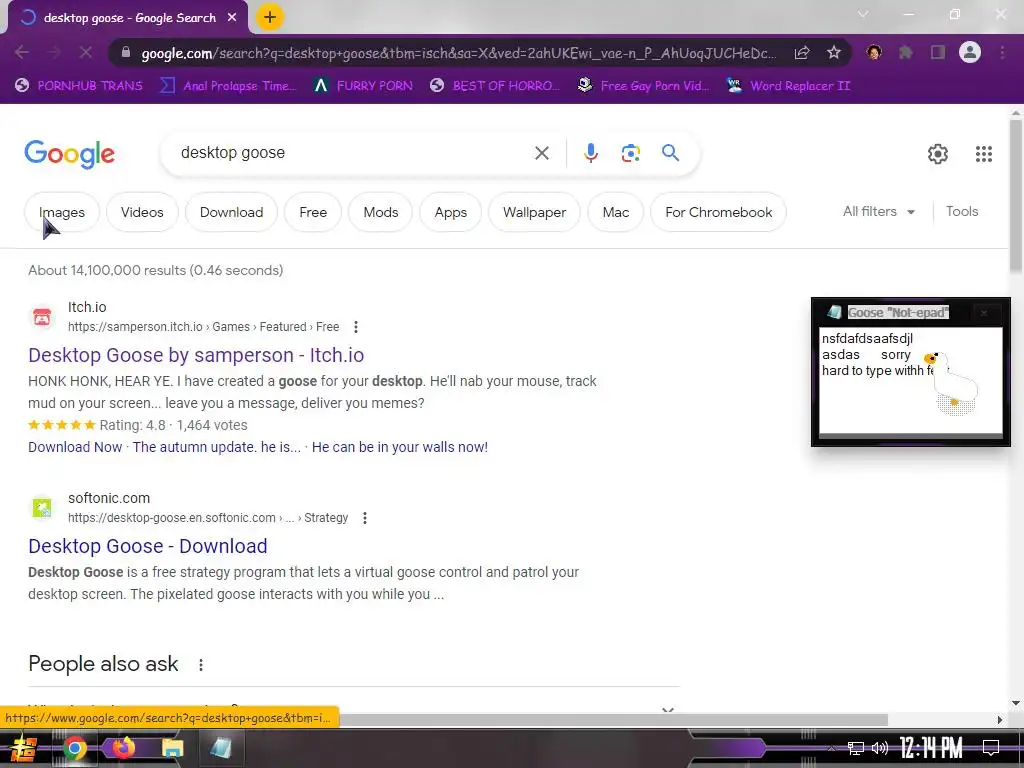
Task: Start voice search with microphone icon
Action: click(590, 153)
